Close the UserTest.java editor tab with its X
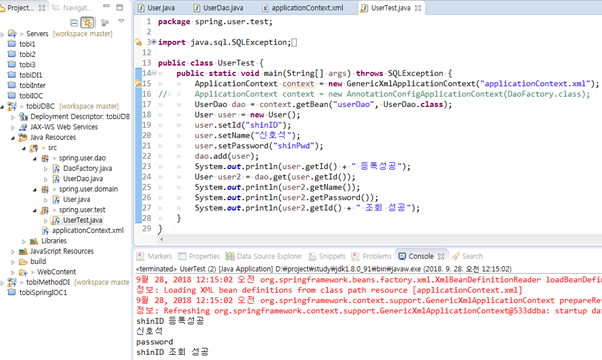This screenshot has height=360, width=602. click(x=418, y=8)
